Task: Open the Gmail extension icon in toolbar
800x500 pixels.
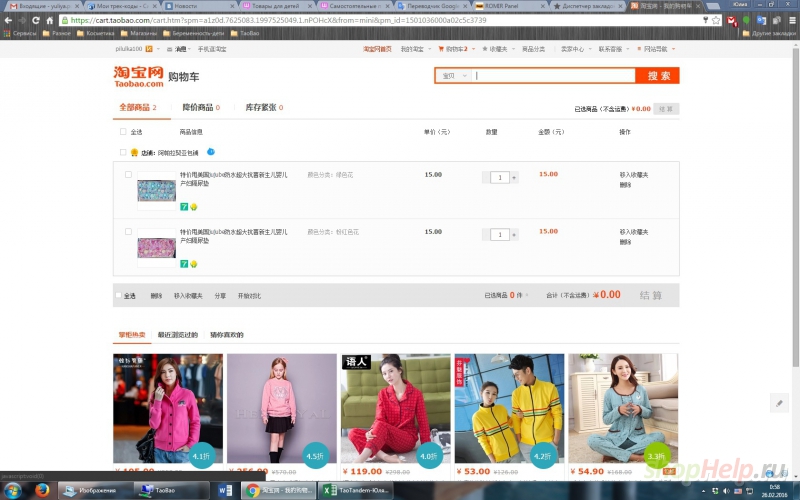Action: click(732, 21)
